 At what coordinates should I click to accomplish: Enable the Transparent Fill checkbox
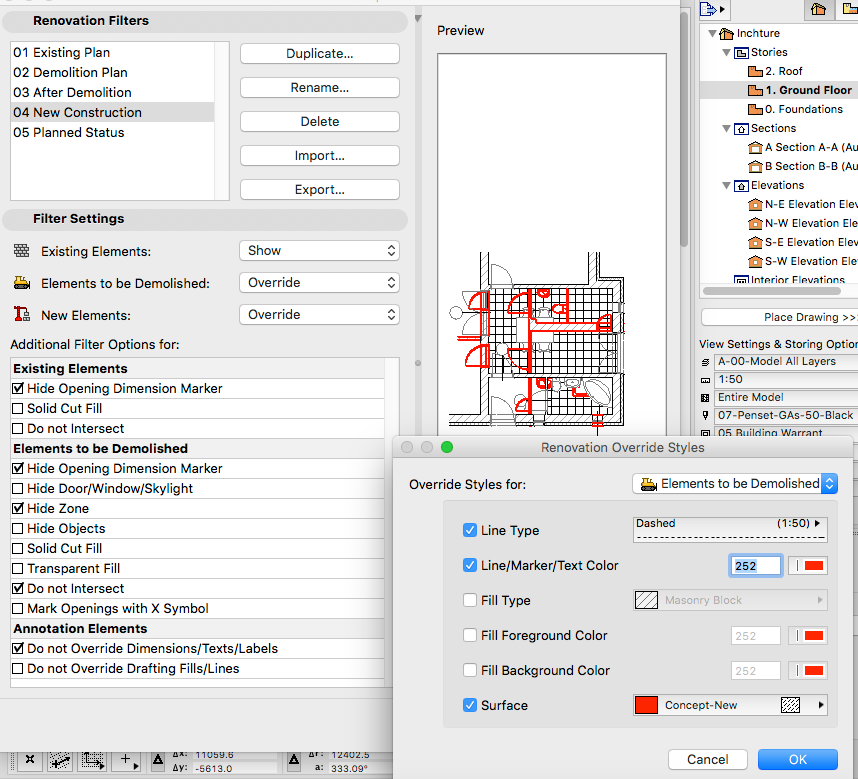click(x=18, y=568)
